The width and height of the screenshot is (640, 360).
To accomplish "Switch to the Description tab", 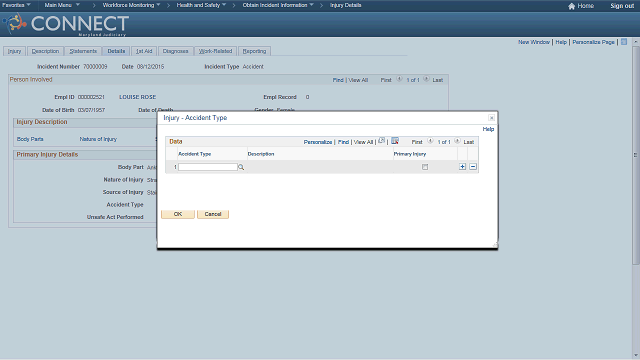I will (45, 51).
